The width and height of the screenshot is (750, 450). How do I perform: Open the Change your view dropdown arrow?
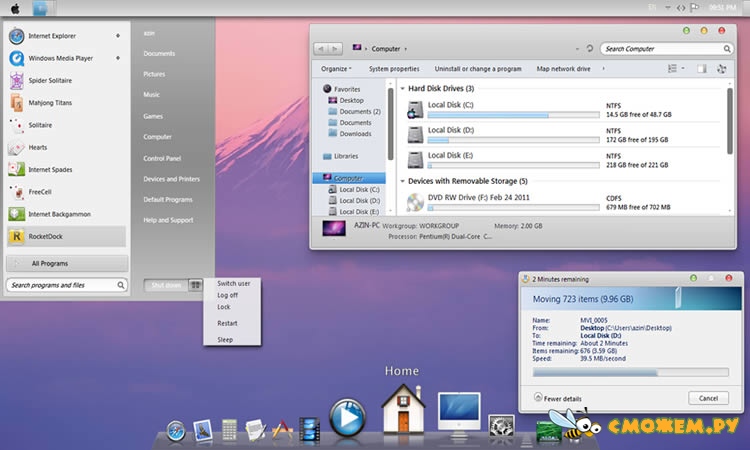click(683, 69)
